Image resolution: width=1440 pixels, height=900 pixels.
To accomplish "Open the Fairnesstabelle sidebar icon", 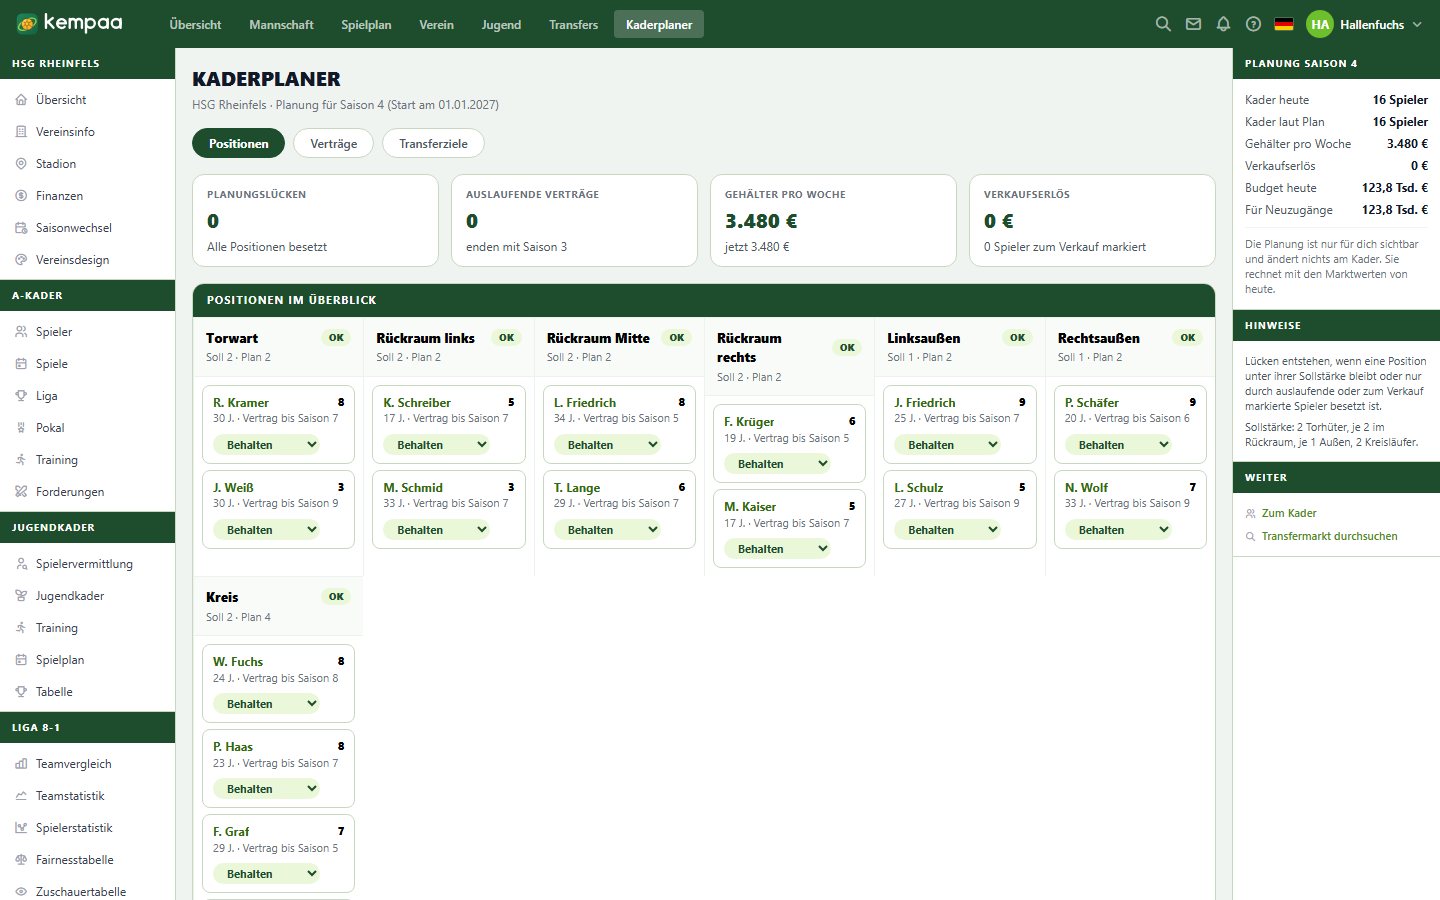I will 21,860.
